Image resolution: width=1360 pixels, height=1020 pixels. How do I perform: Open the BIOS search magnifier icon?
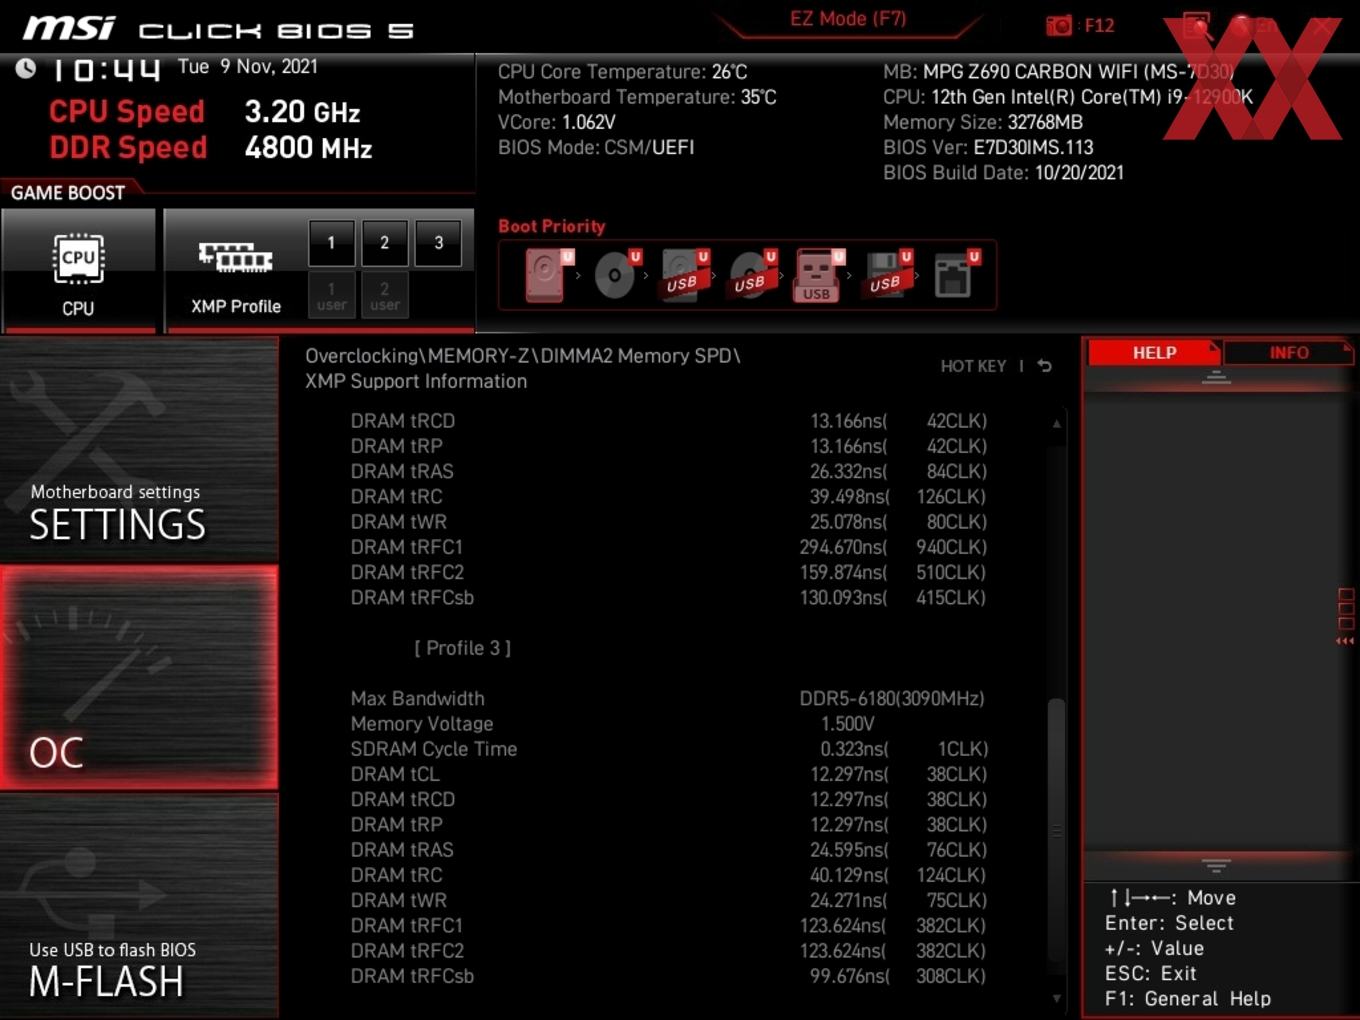pos(1197,26)
